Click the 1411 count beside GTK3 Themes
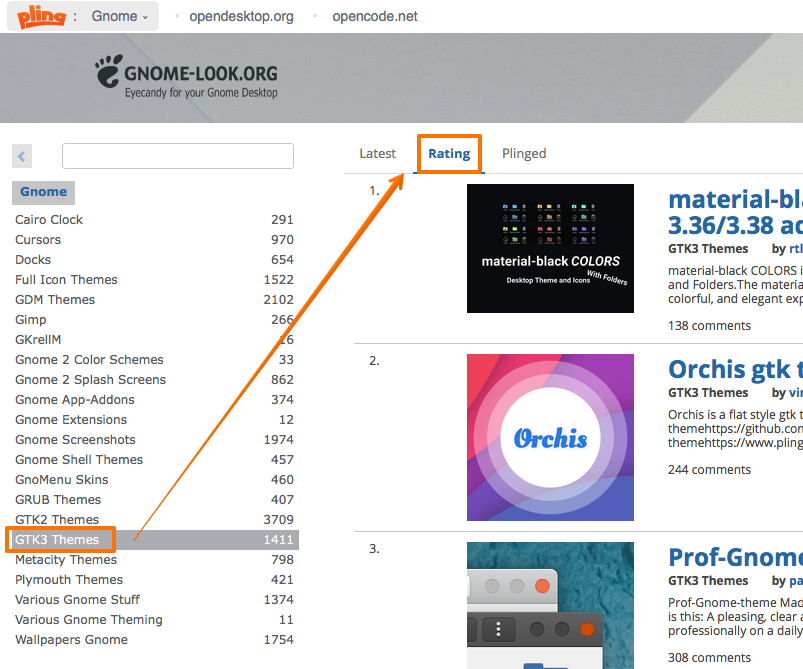 (279, 539)
